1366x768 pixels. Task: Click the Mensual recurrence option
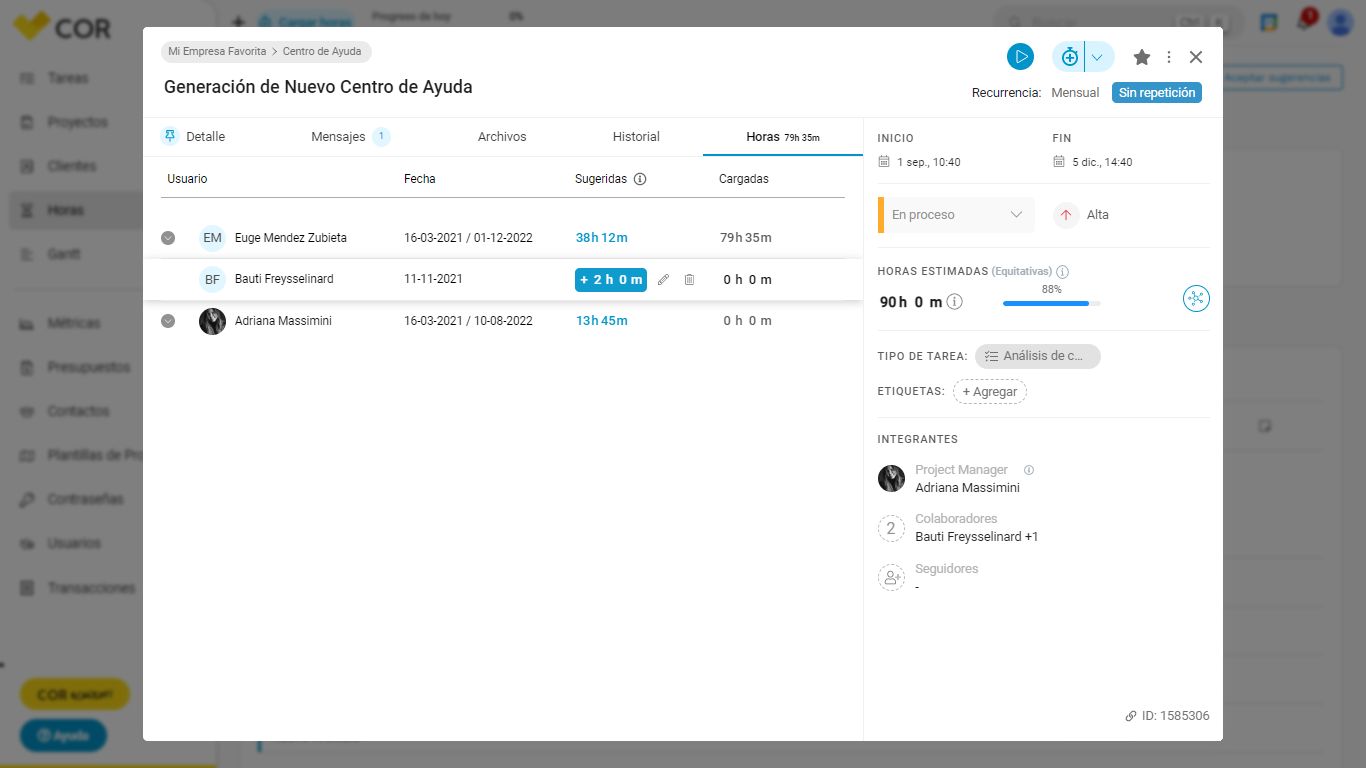1075,93
